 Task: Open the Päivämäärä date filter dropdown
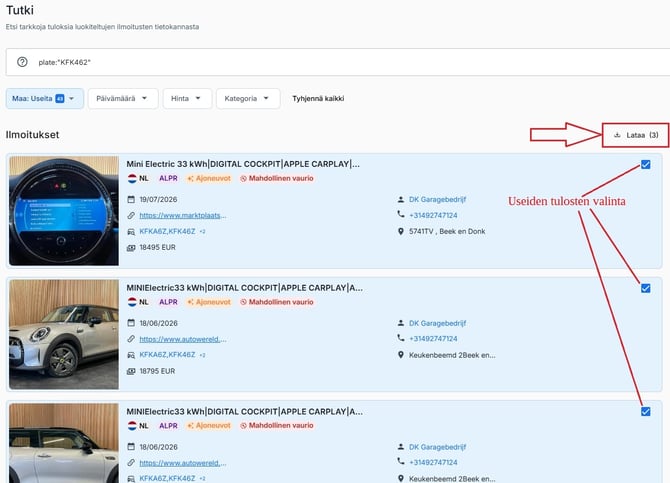click(123, 98)
